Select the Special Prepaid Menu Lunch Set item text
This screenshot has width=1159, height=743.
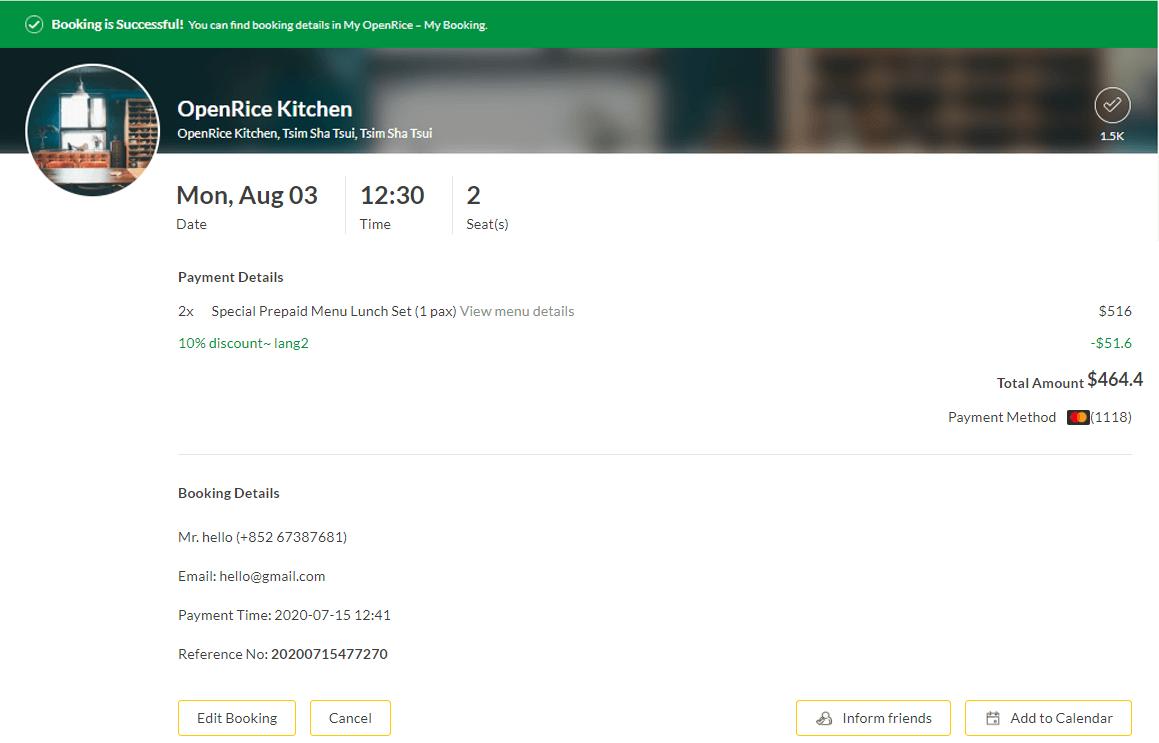point(333,311)
